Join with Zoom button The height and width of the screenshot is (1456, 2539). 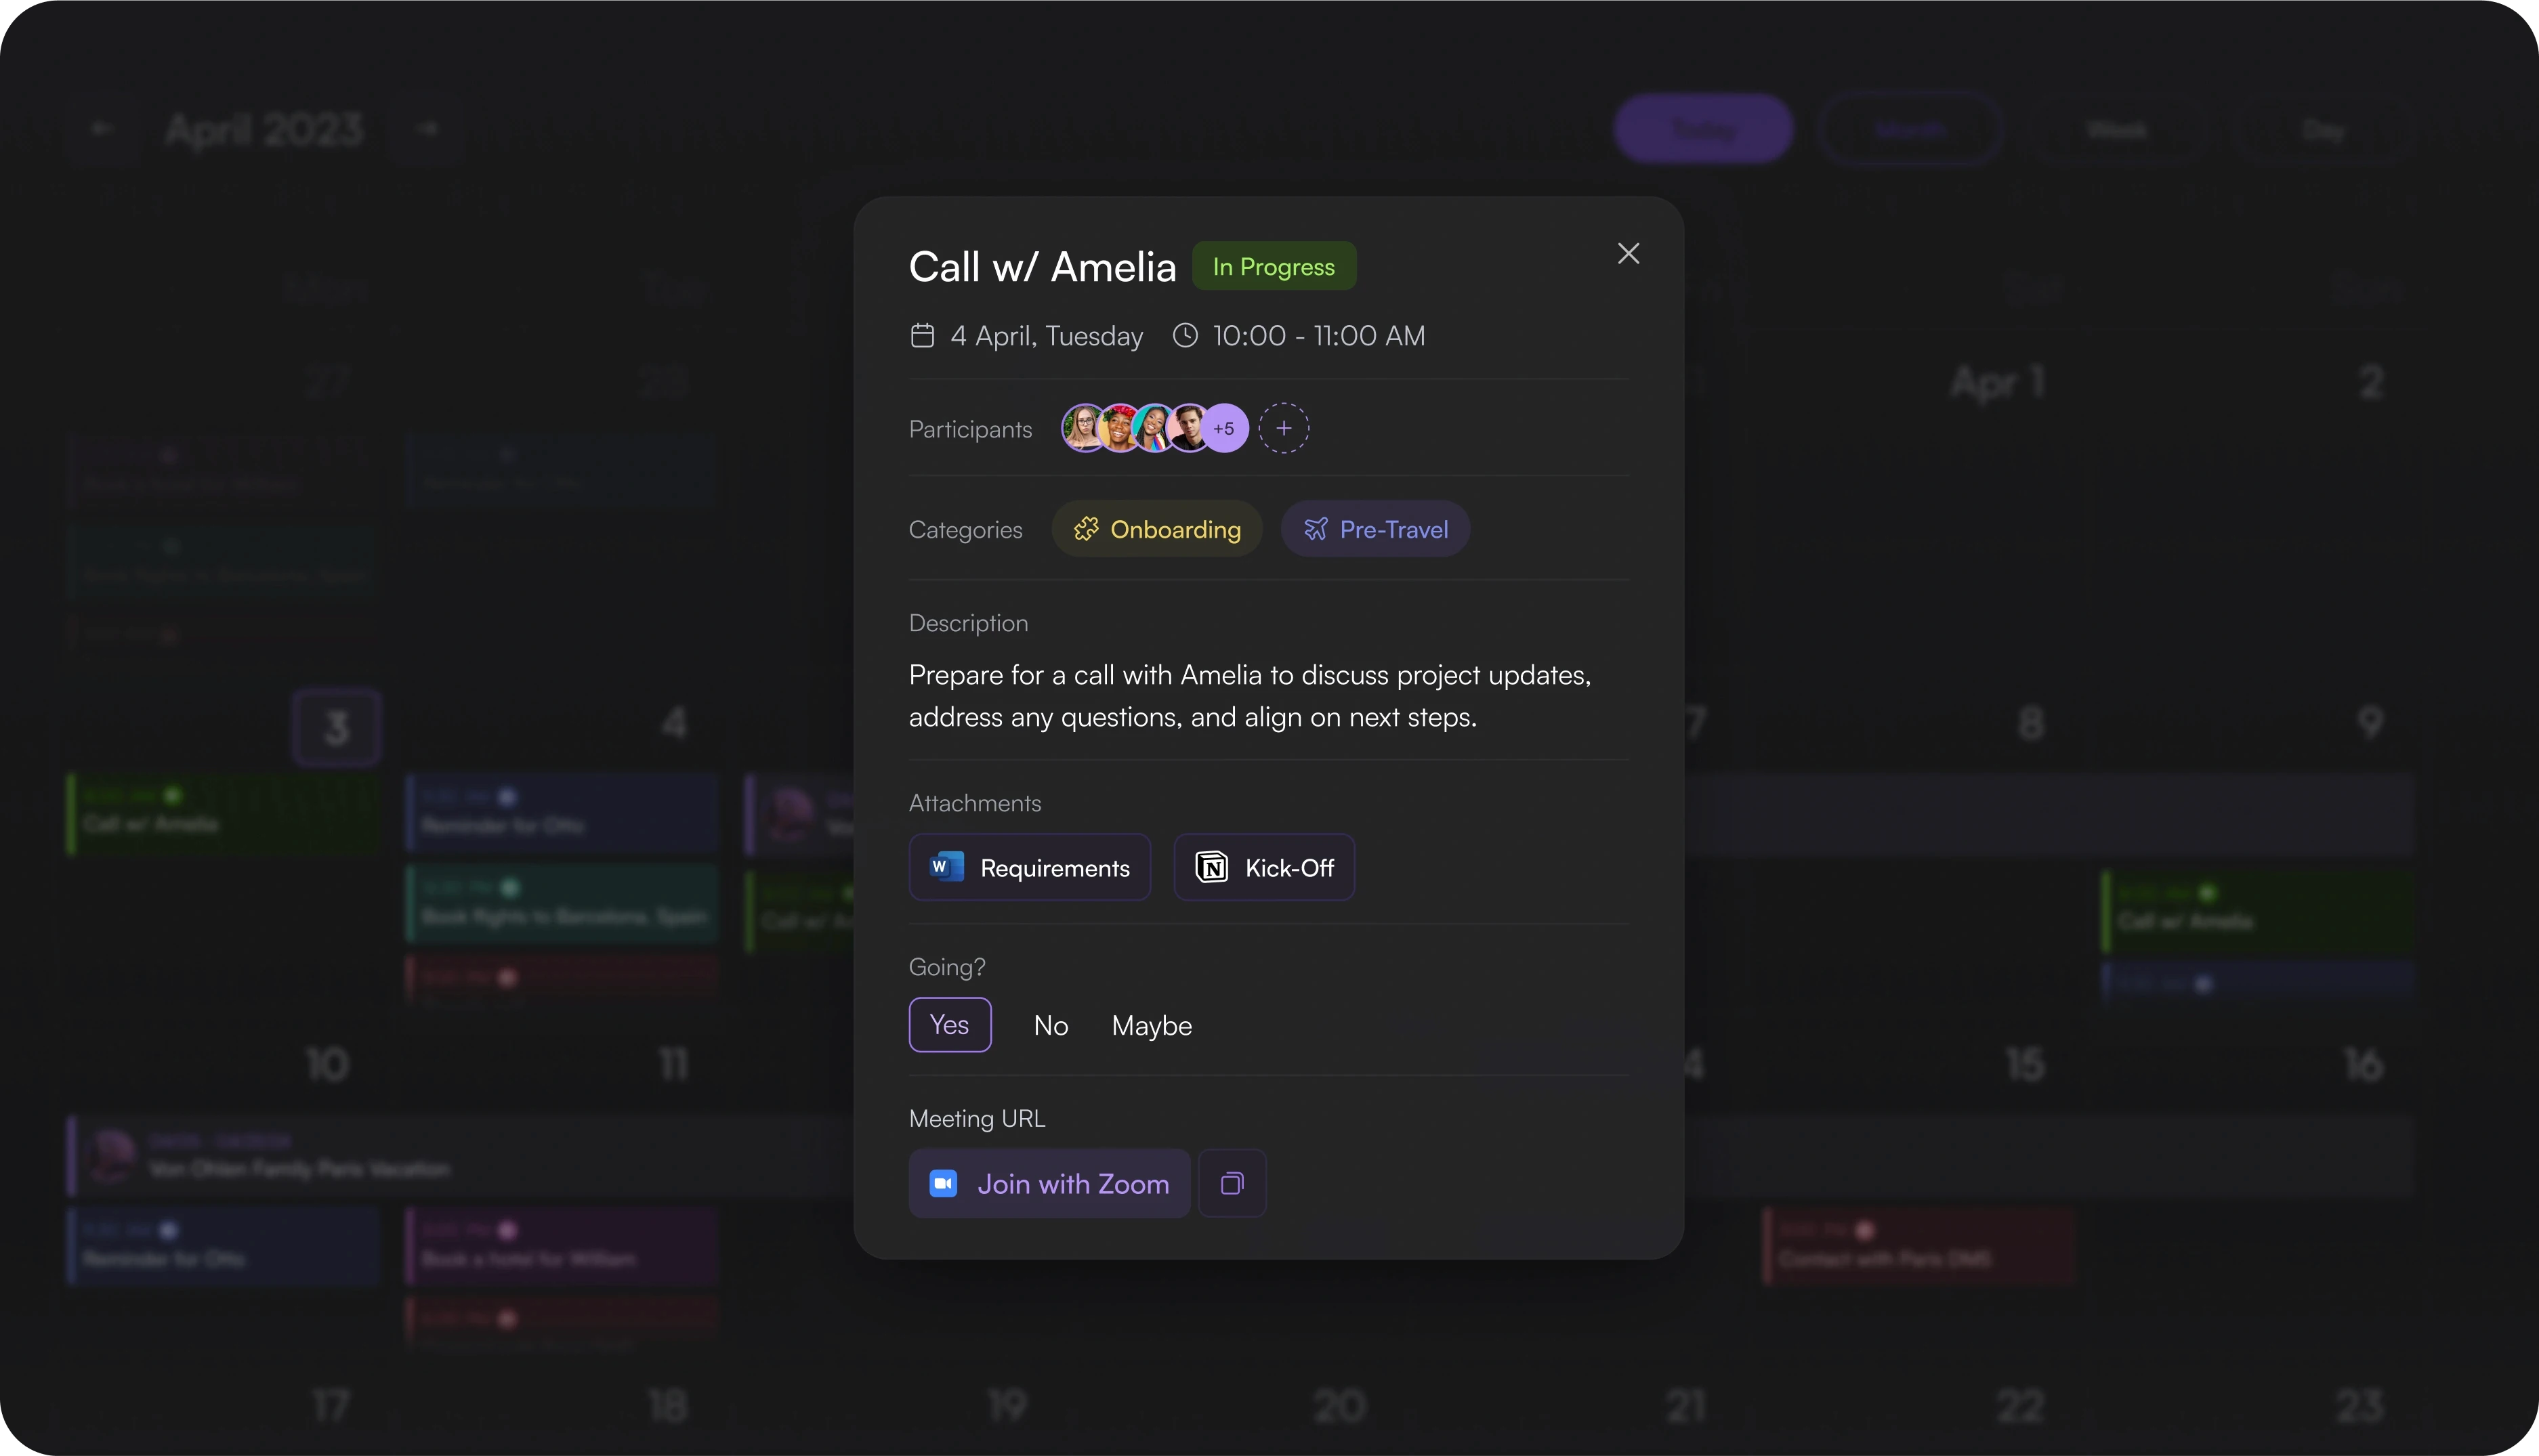1049,1183
